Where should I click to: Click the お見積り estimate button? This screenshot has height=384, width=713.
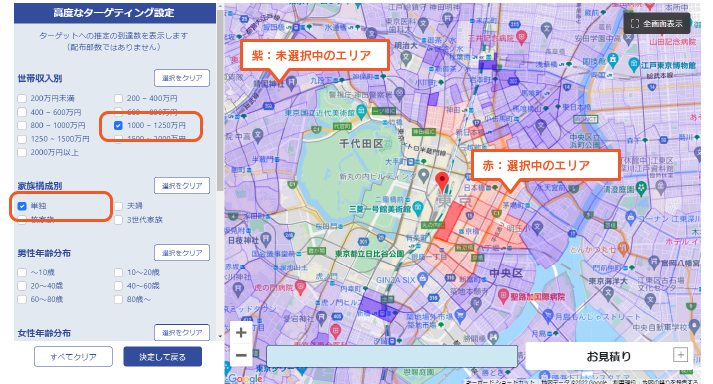pos(609,356)
